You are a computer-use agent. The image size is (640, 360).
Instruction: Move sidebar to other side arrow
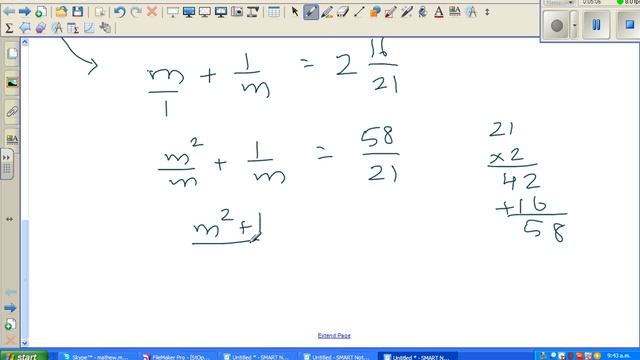pyautogui.click(x=9, y=219)
